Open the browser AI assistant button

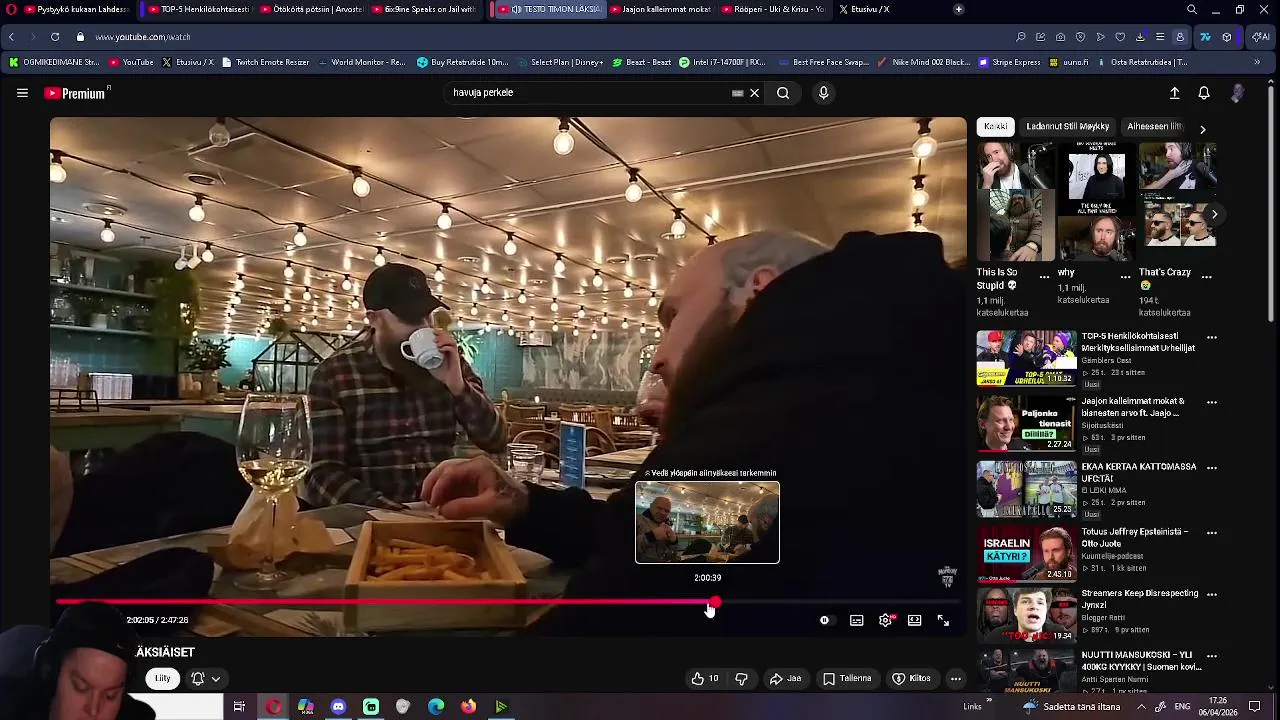[x=1259, y=37]
